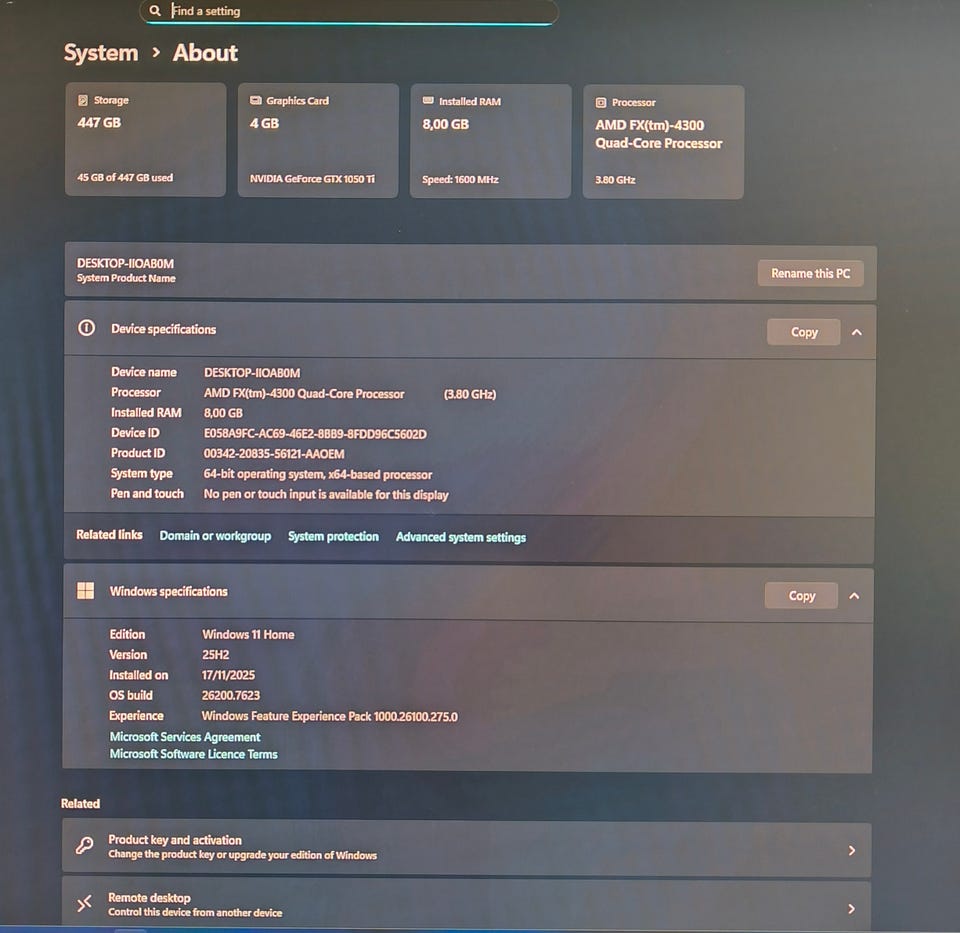Copy the Windows specifications
Screen dimensions: 960x933
pyautogui.click(x=801, y=596)
